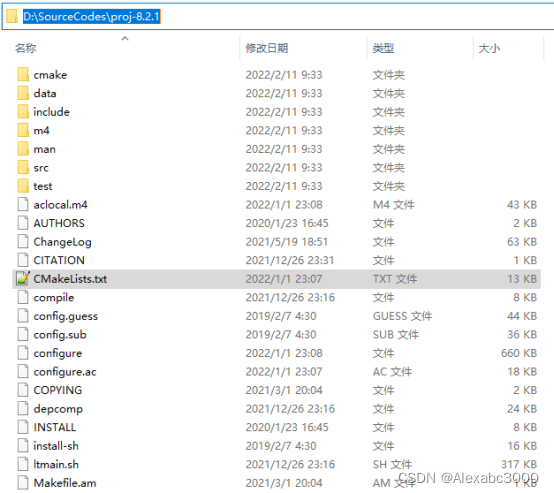This screenshot has height=493, width=554.
Task: Select the configure file name
Action: tap(58, 353)
